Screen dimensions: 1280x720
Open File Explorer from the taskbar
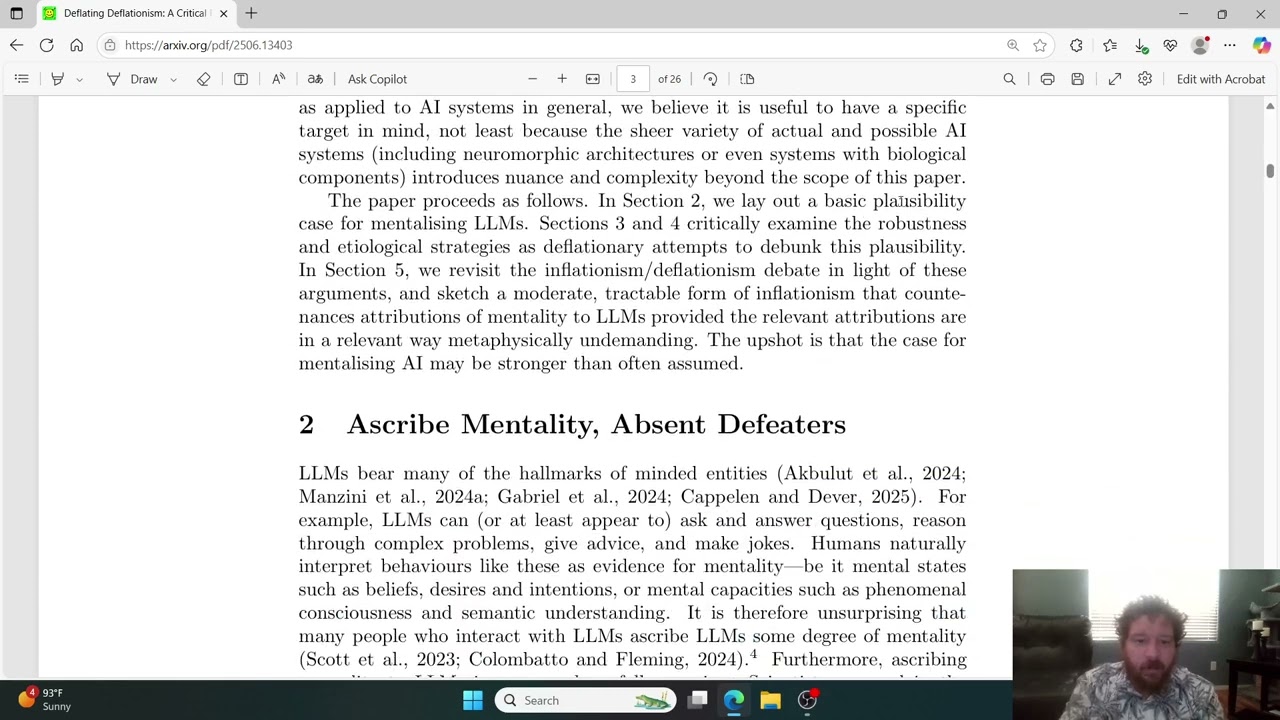770,701
